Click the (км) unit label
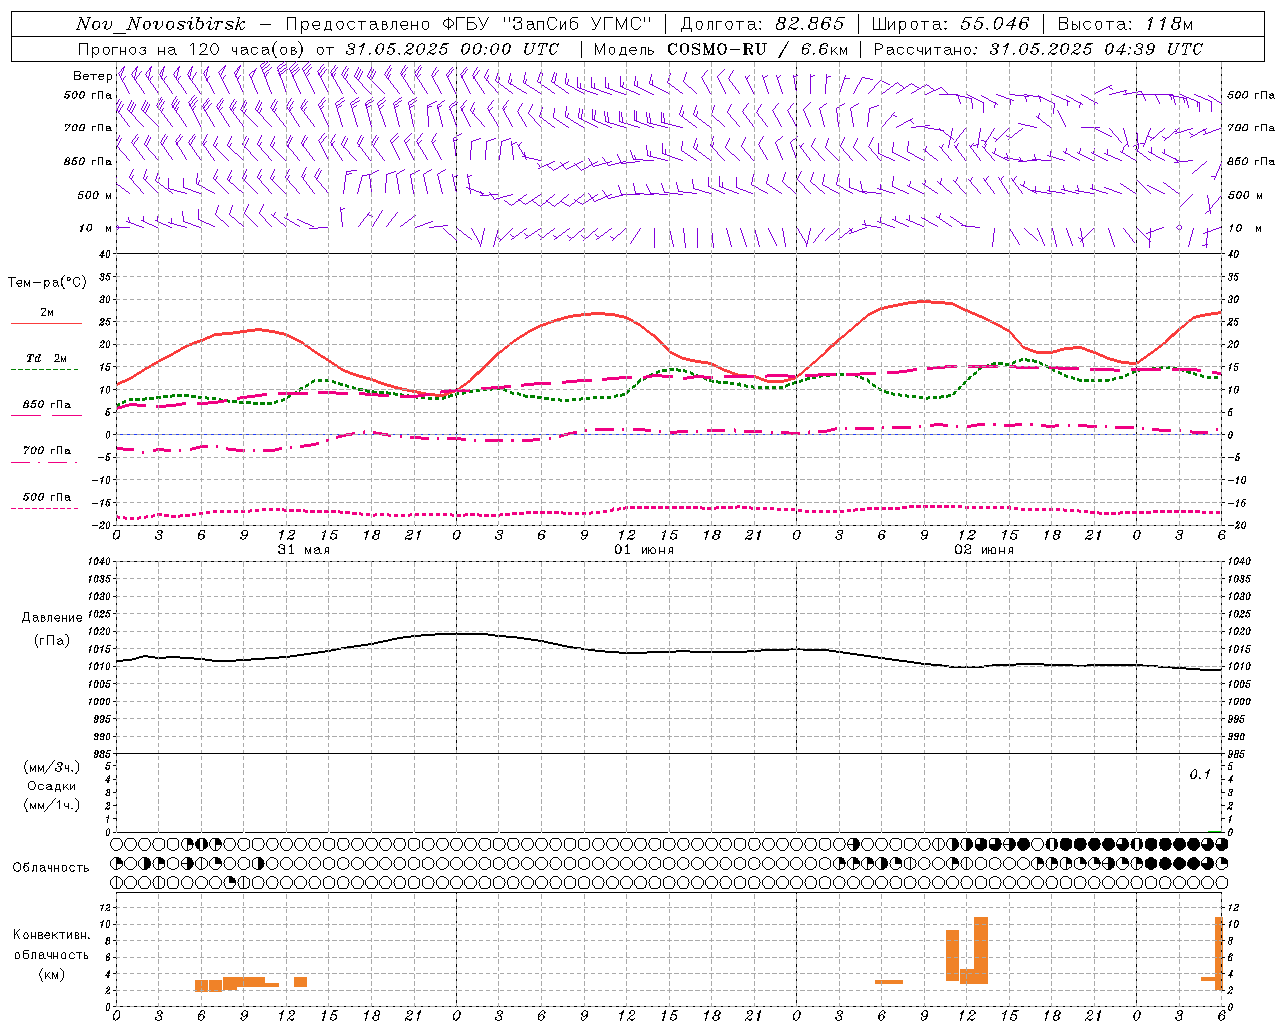1280x1024 pixels. click(x=51, y=974)
